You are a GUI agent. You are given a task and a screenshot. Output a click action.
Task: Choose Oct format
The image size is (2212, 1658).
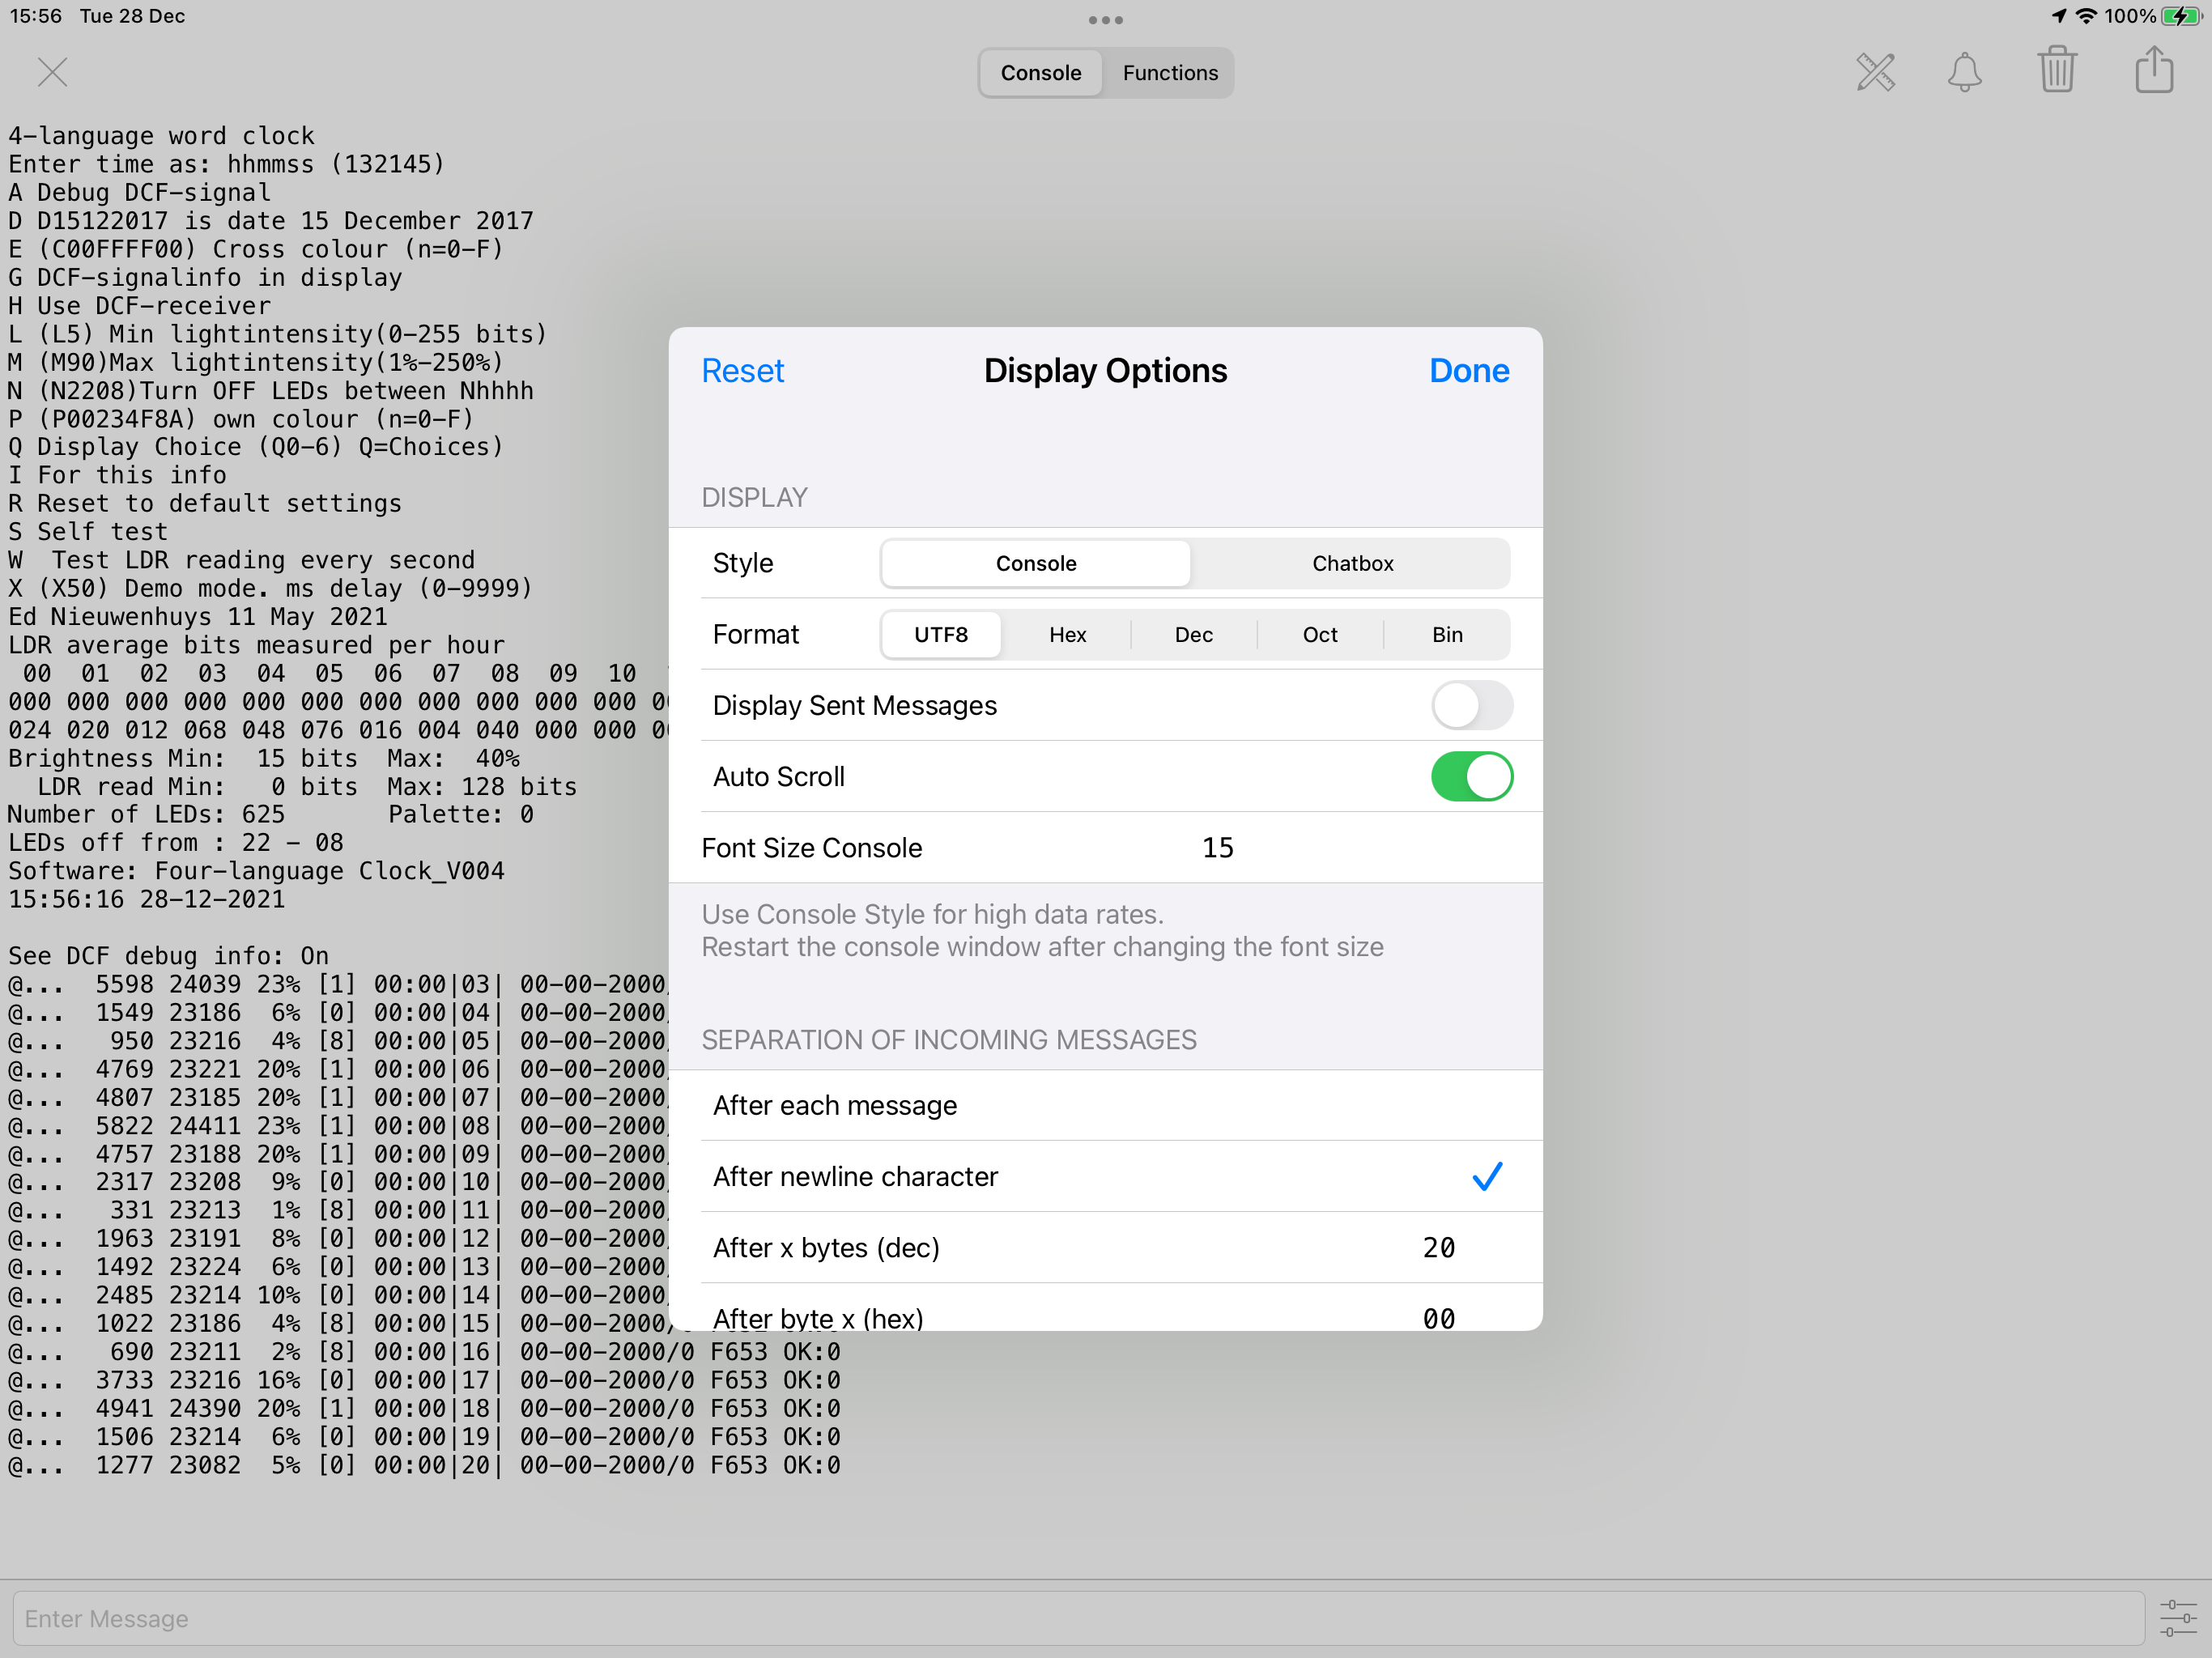pyautogui.click(x=1319, y=634)
